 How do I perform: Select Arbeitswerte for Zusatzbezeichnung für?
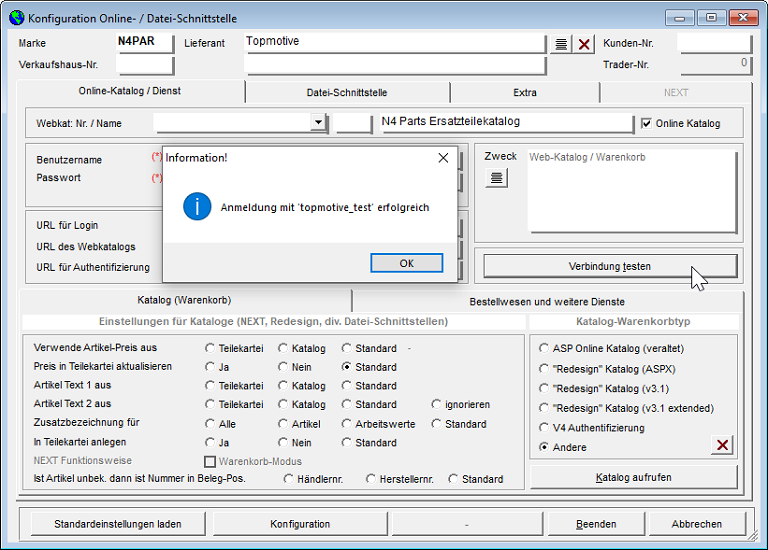(x=346, y=424)
